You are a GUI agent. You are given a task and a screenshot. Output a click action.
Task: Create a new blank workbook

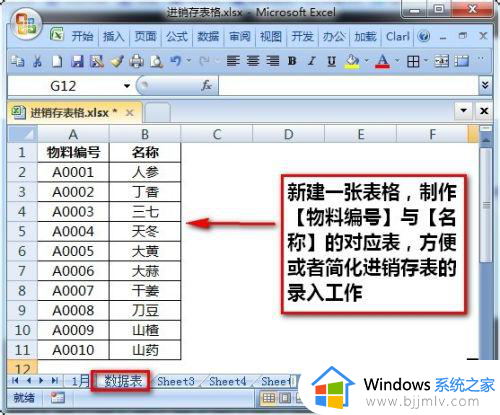(57, 61)
